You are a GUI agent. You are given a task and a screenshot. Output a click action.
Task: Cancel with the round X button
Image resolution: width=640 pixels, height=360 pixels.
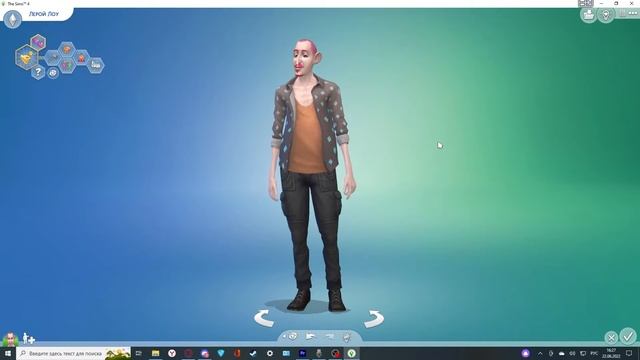611,338
